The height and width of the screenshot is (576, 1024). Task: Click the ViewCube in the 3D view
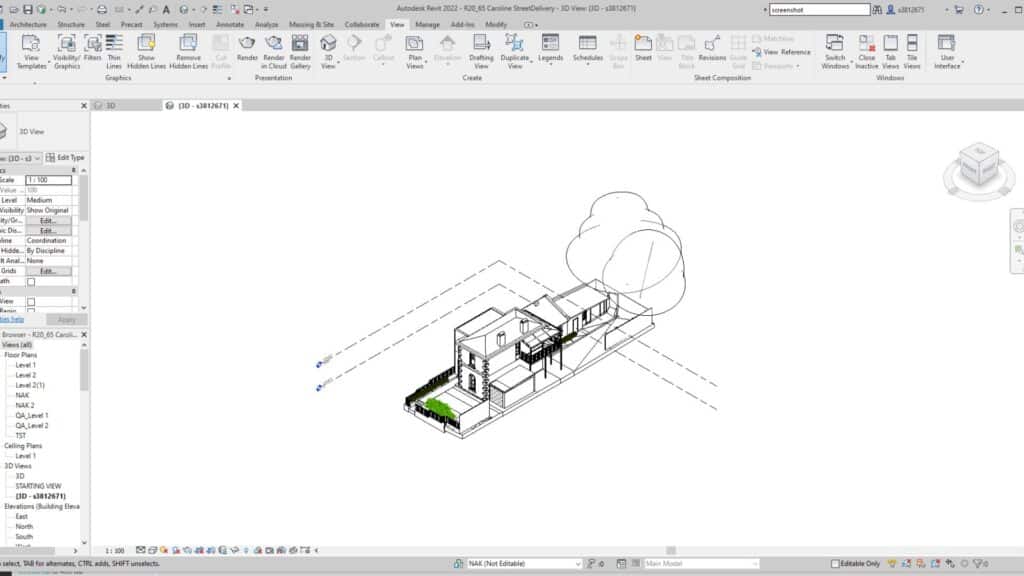[x=979, y=164]
